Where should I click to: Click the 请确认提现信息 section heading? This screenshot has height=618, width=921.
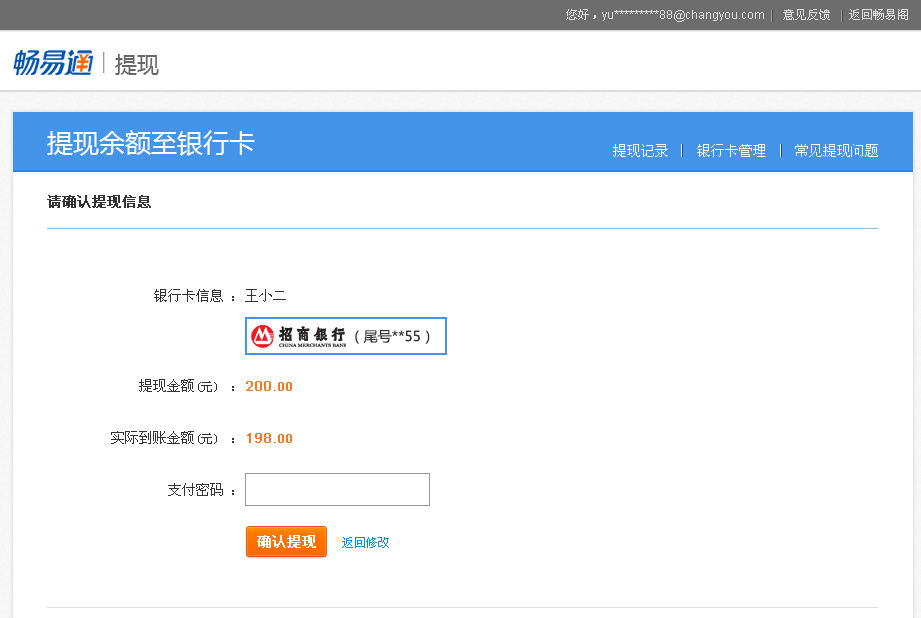coord(99,202)
